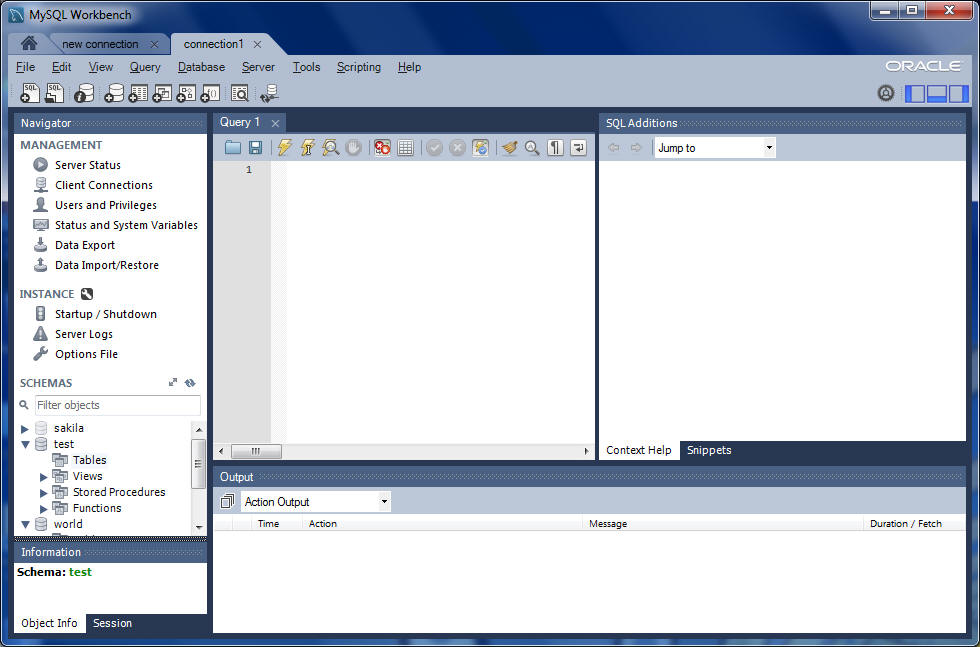Go to the home screen tab
The width and height of the screenshot is (980, 647).
(29, 43)
